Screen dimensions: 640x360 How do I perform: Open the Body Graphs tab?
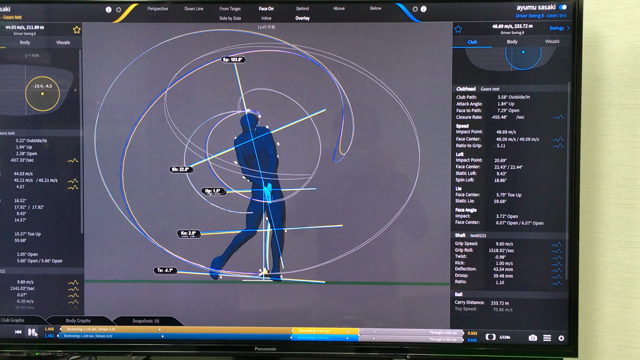[78, 321]
